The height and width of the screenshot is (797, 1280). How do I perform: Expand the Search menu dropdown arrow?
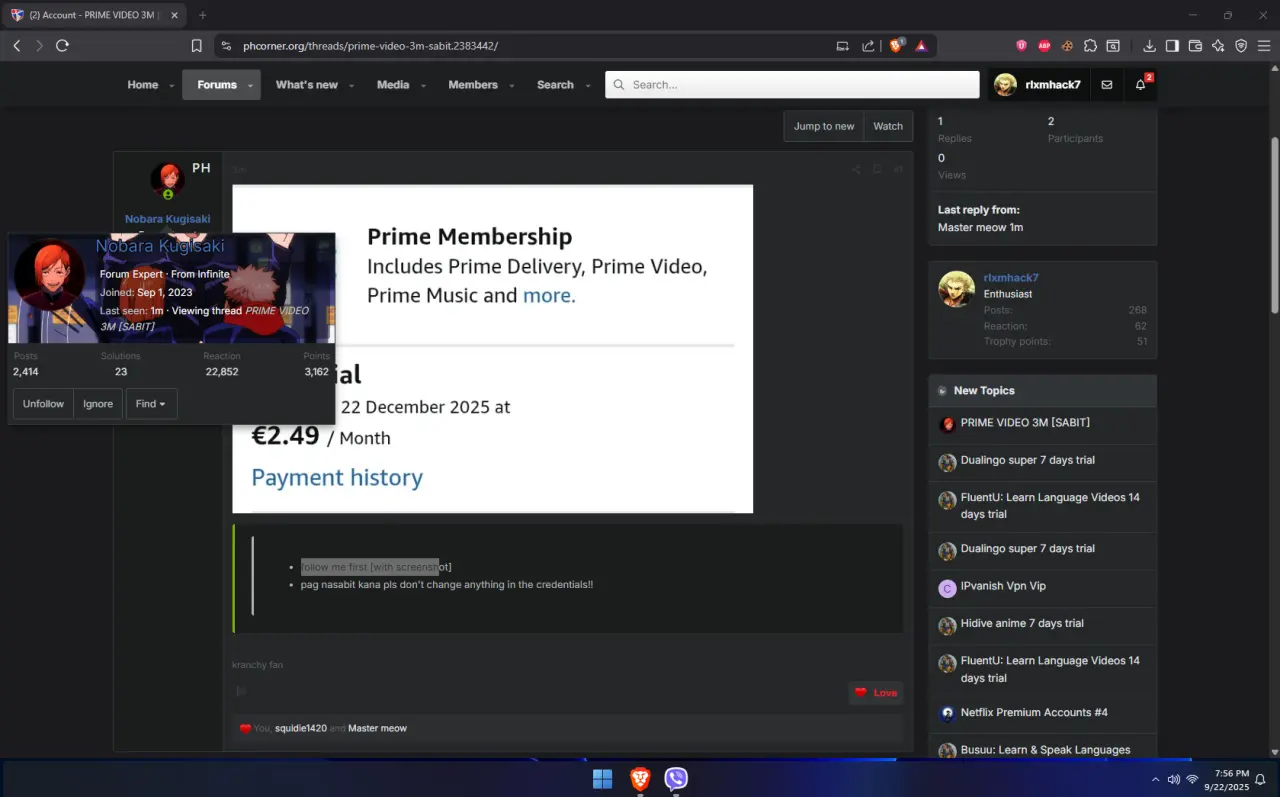click(588, 86)
